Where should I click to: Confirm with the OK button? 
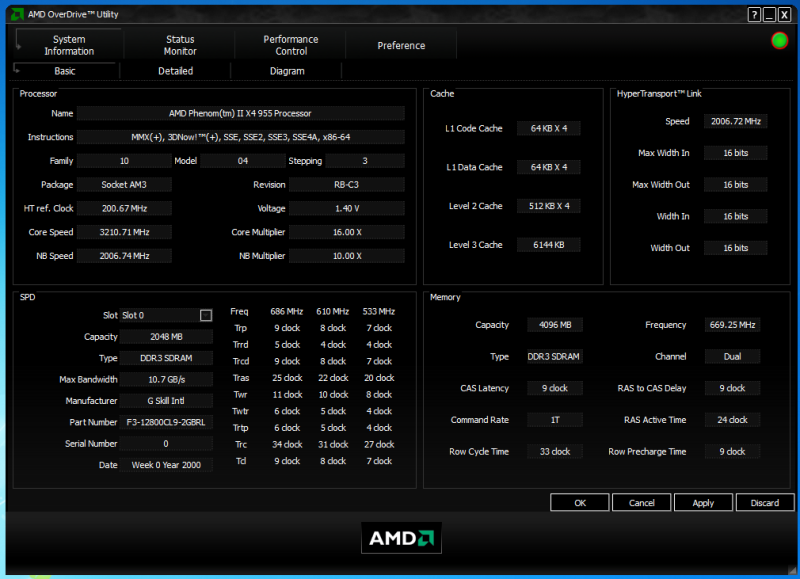(x=580, y=502)
